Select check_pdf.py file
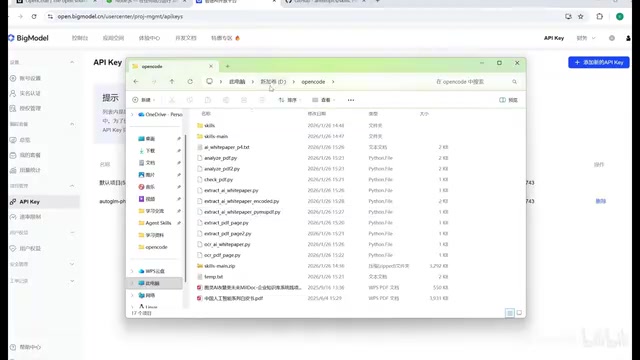This screenshot has width=640, height=360. click(218, 180)
